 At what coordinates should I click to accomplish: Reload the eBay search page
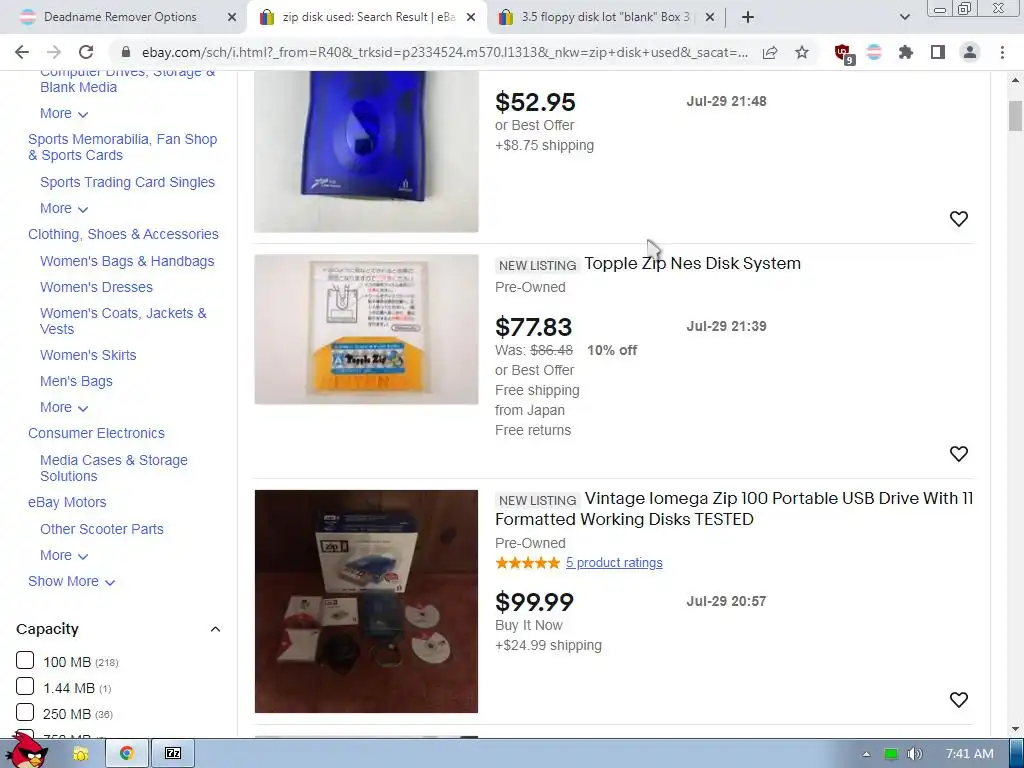(x=86, y=52)
